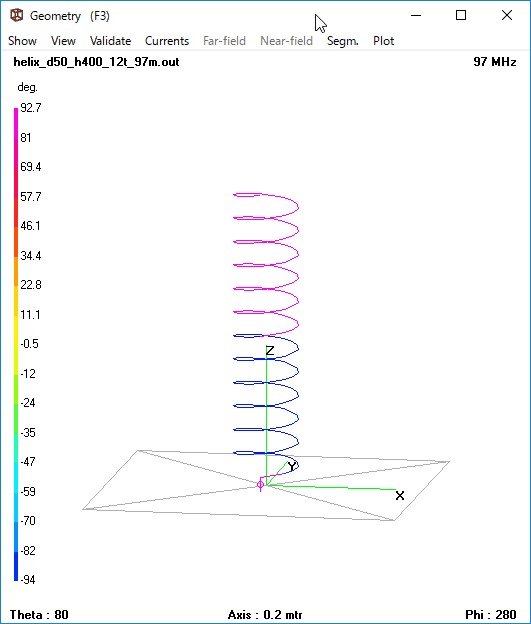Click the -35 scale value
This screenshot has height=624, width=531.
[x=28, y=433]
